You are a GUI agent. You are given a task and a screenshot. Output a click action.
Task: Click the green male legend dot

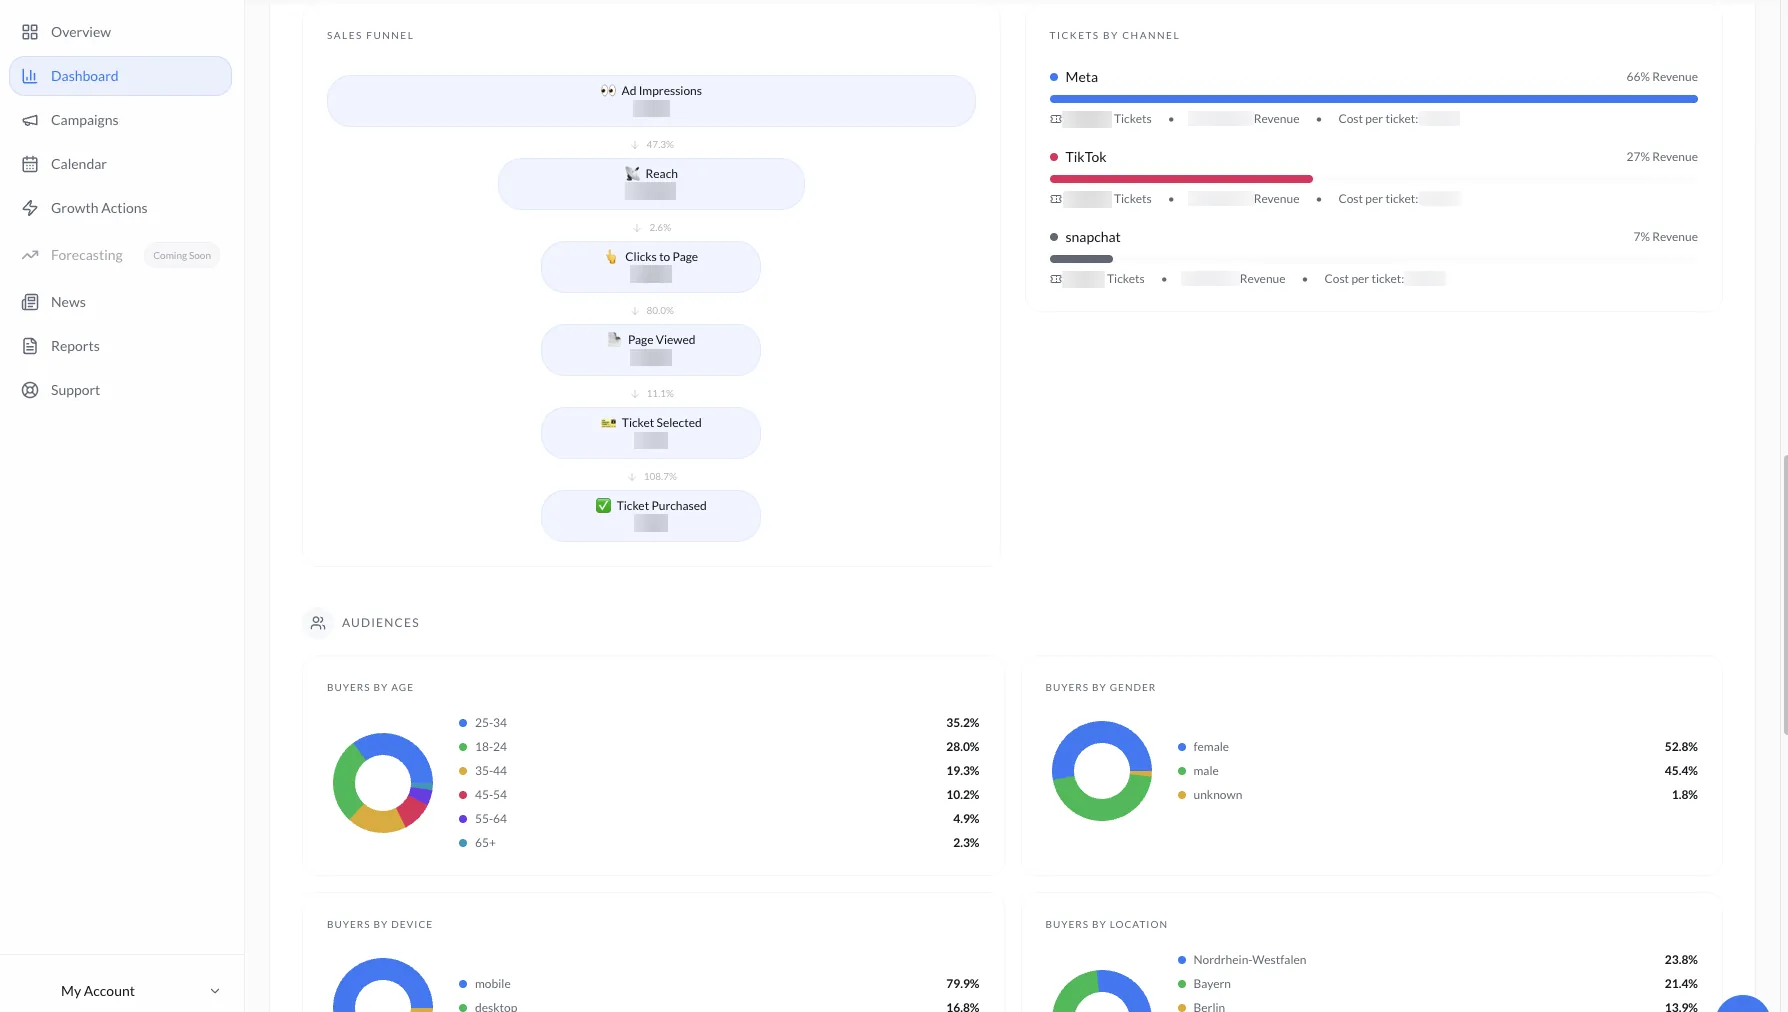click(x=1182, y=771)
